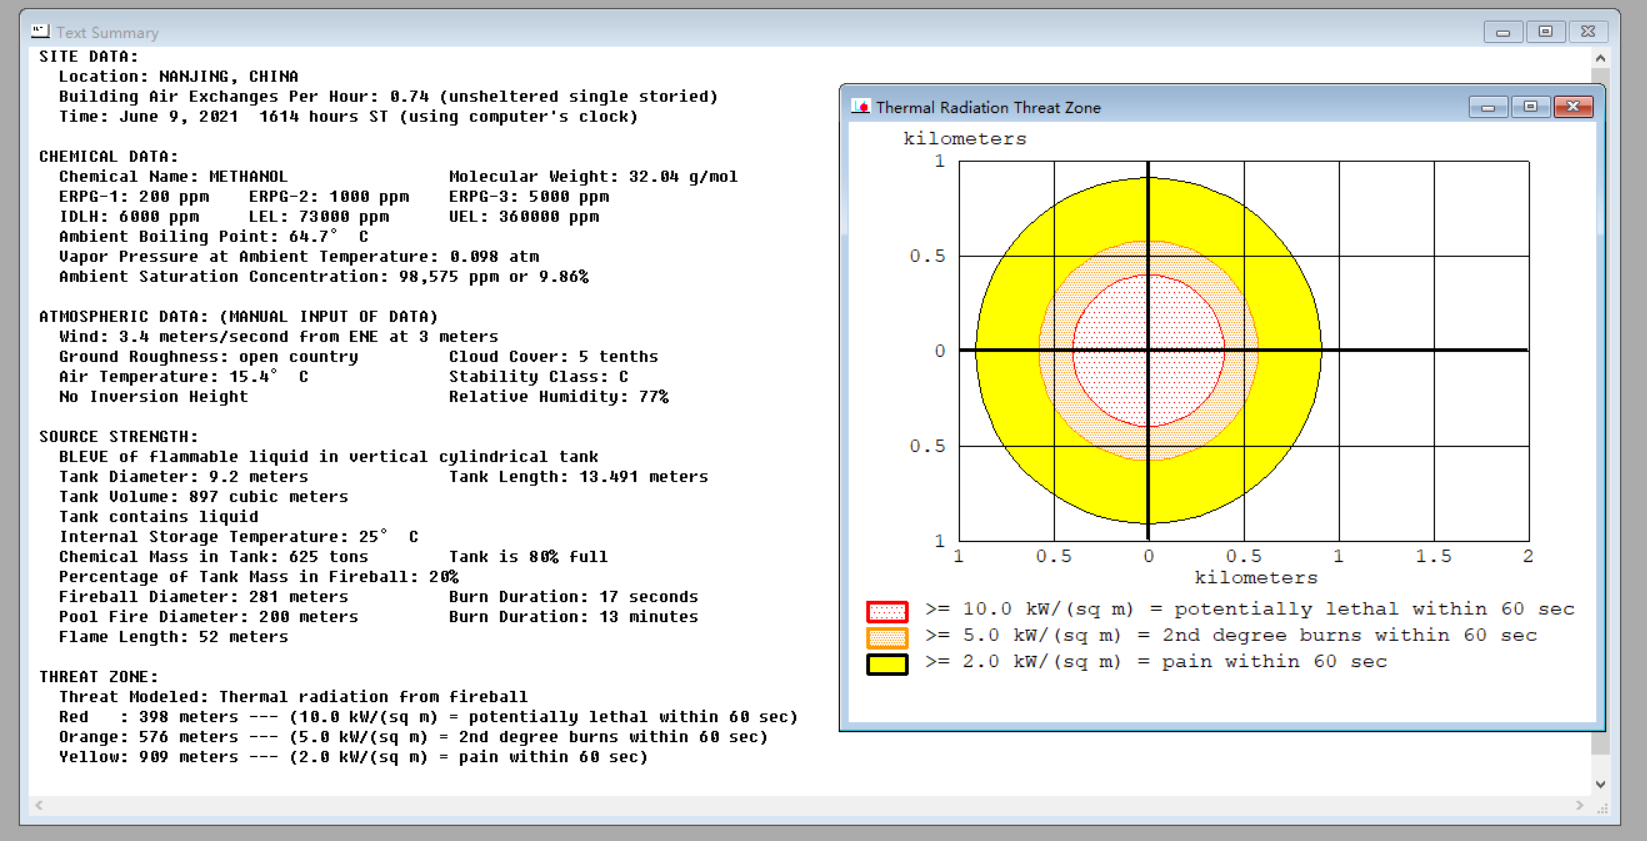Click the 'Red : 398 meters' threat line
Screen dimensions: 1647x841
click(429, 717)
